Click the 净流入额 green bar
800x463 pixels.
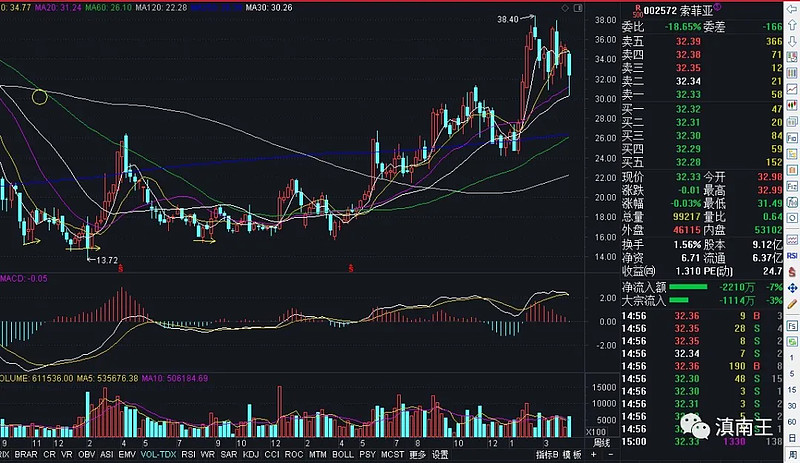(x=688, y=287)
